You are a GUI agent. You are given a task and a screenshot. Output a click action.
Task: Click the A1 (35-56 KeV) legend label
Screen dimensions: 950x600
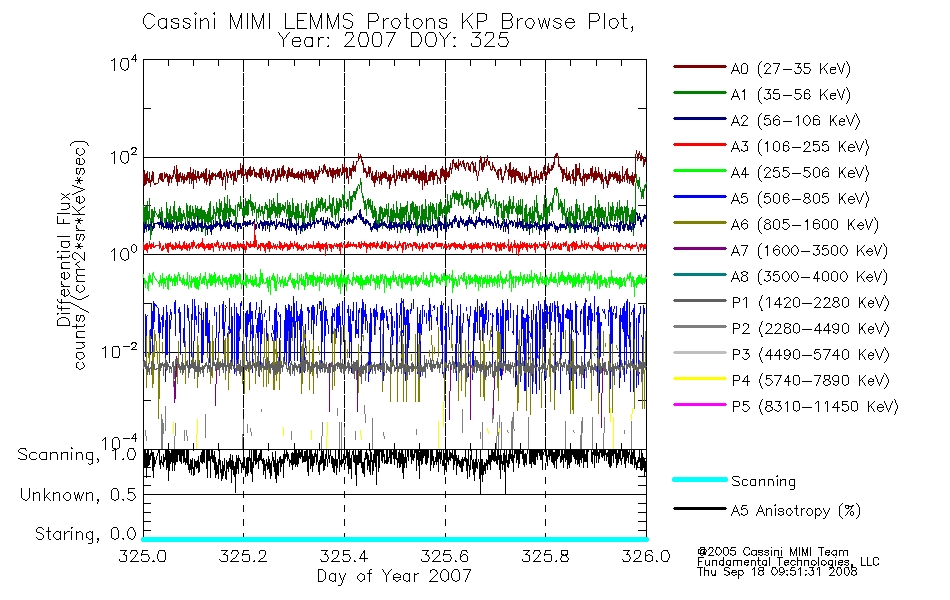click(791, 95)
